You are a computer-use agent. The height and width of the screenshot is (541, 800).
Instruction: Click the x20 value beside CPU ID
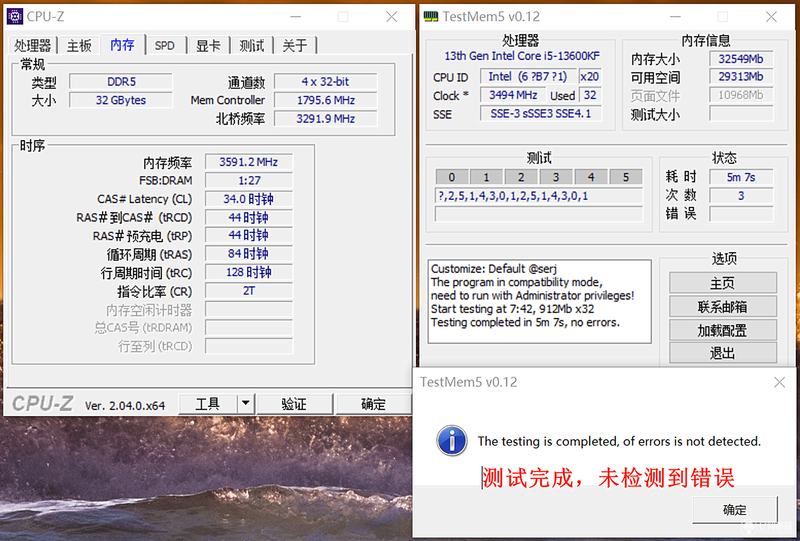click(590, 77)
